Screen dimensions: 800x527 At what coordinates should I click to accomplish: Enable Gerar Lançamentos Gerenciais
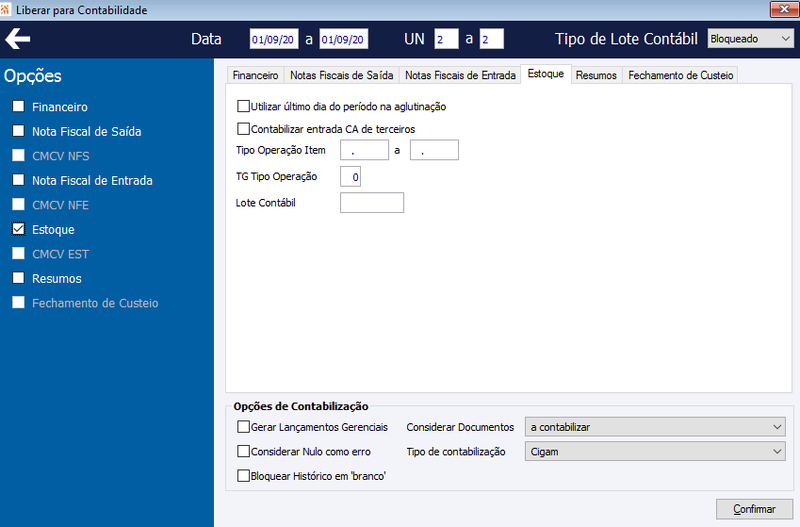point(243,426)
